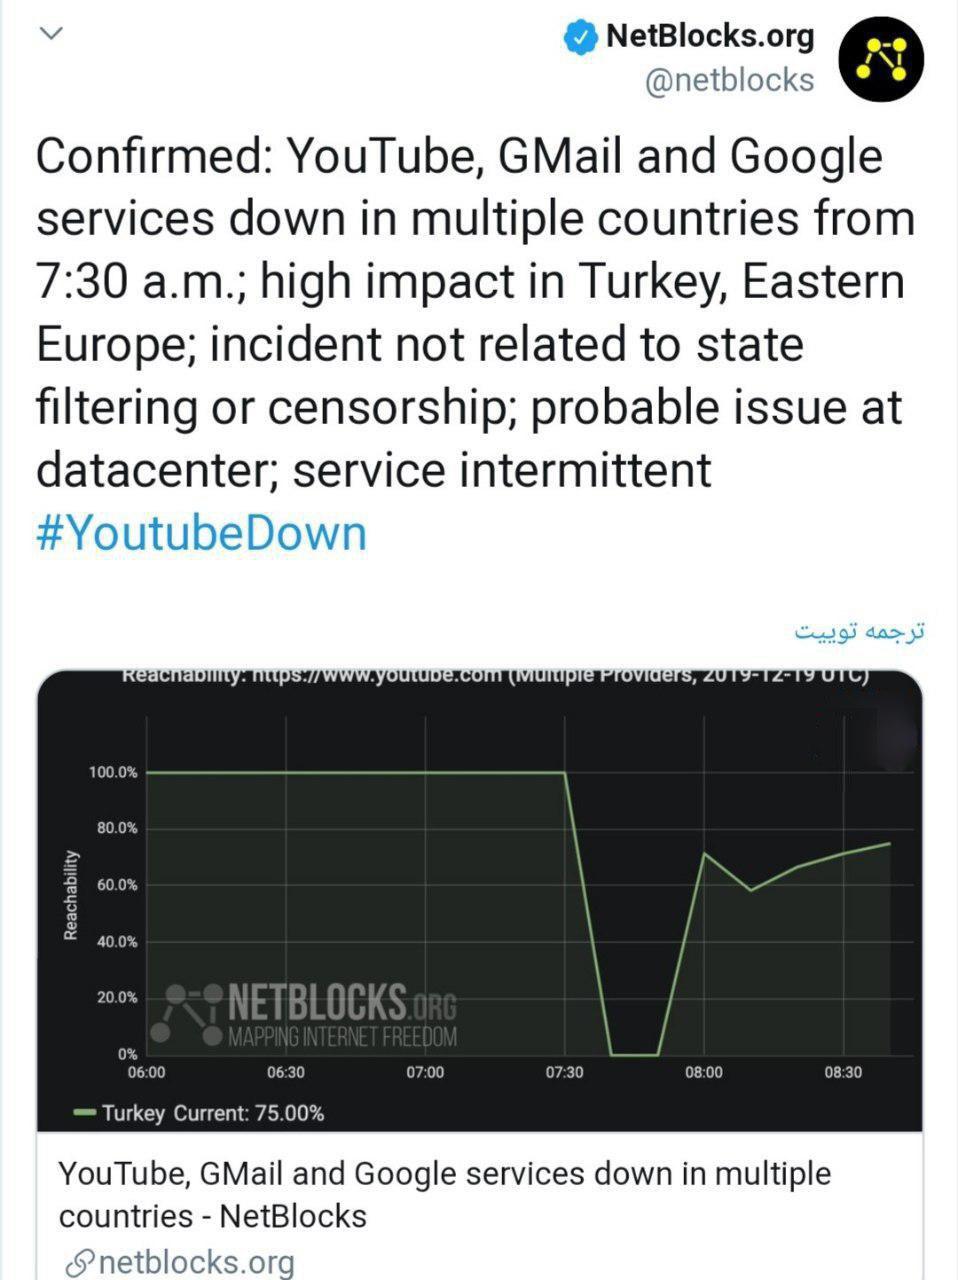Open the @netblocks handle
958x1280 pixels.
click(x=730, y=80)
